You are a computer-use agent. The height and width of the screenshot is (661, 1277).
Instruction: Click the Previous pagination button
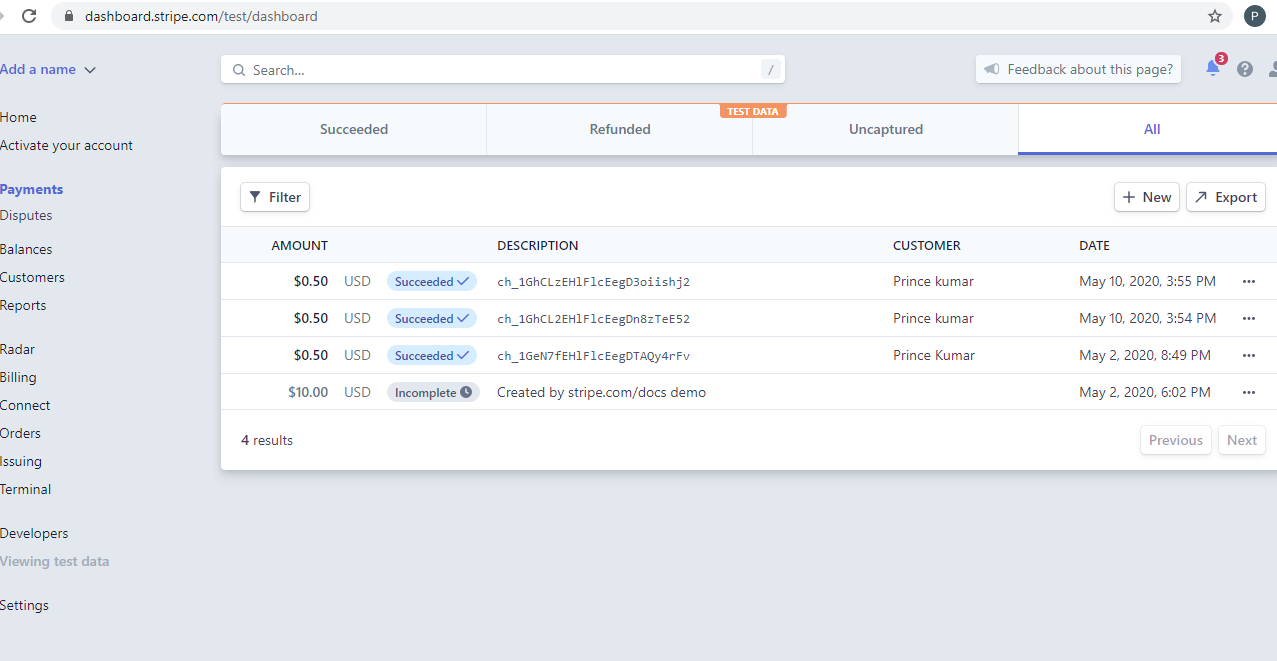click(x=1176, y=440)
